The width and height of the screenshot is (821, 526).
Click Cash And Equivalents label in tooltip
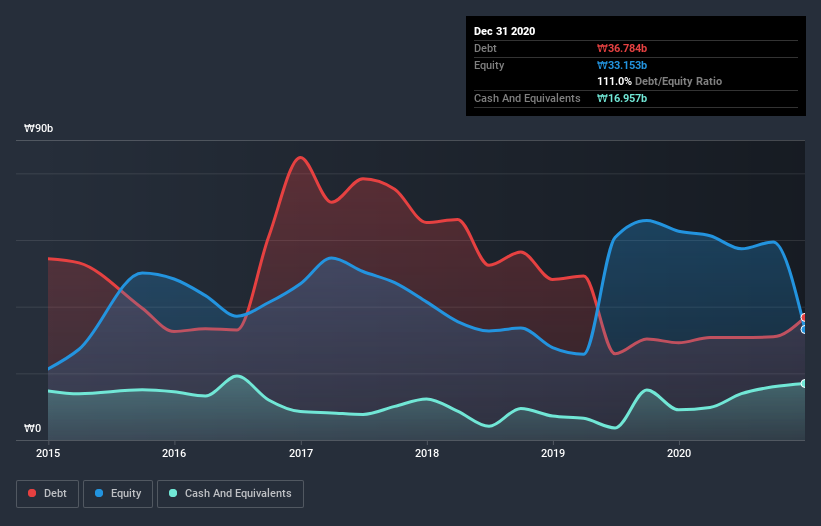(x=527, y=98)
